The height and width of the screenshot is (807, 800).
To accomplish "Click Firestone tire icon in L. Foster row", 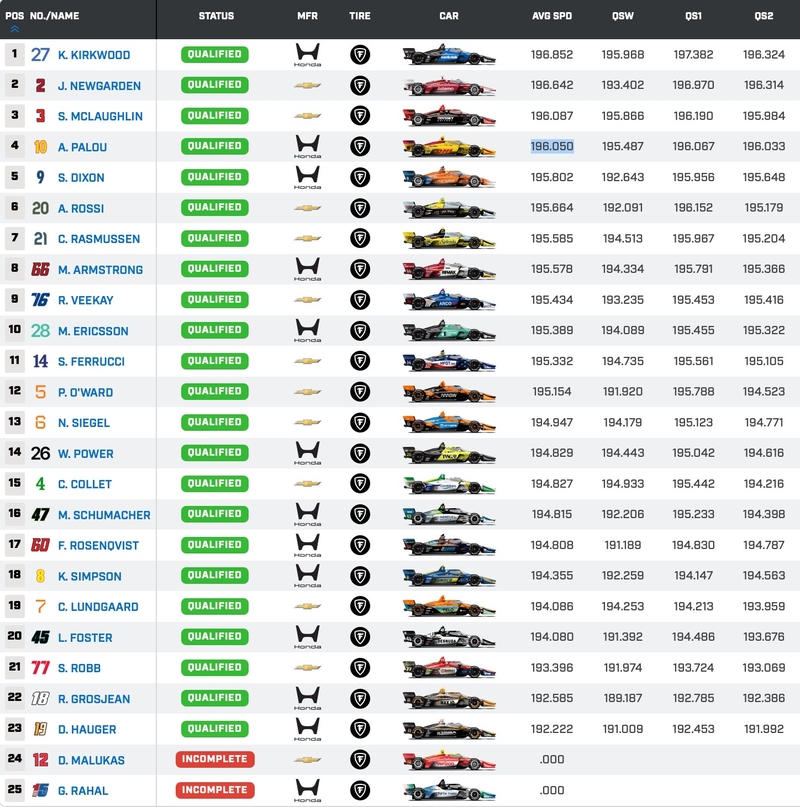I will (x=360, y=637).
